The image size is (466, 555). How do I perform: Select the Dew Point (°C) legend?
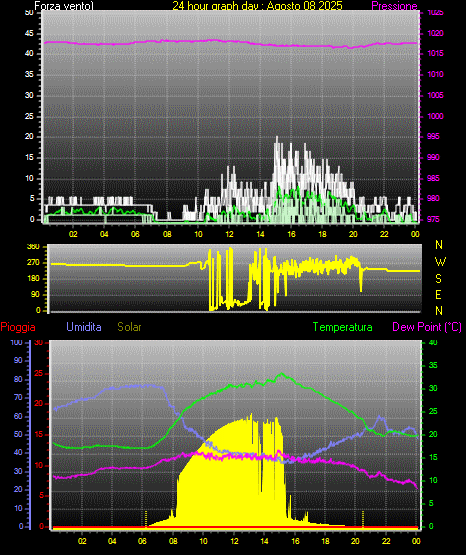click(x=427, y=327)
